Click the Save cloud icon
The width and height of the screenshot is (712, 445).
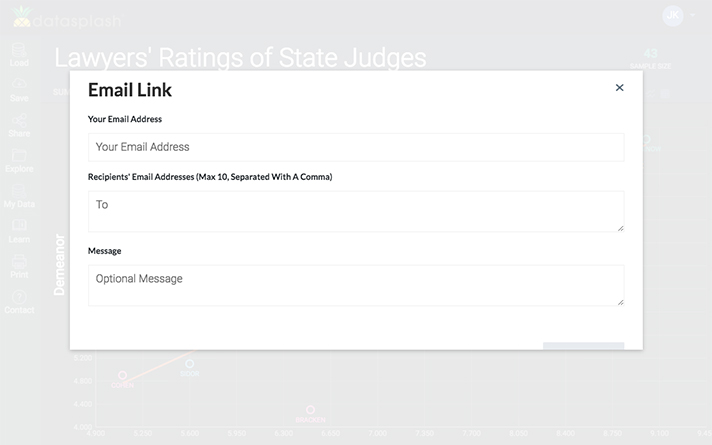18,86
